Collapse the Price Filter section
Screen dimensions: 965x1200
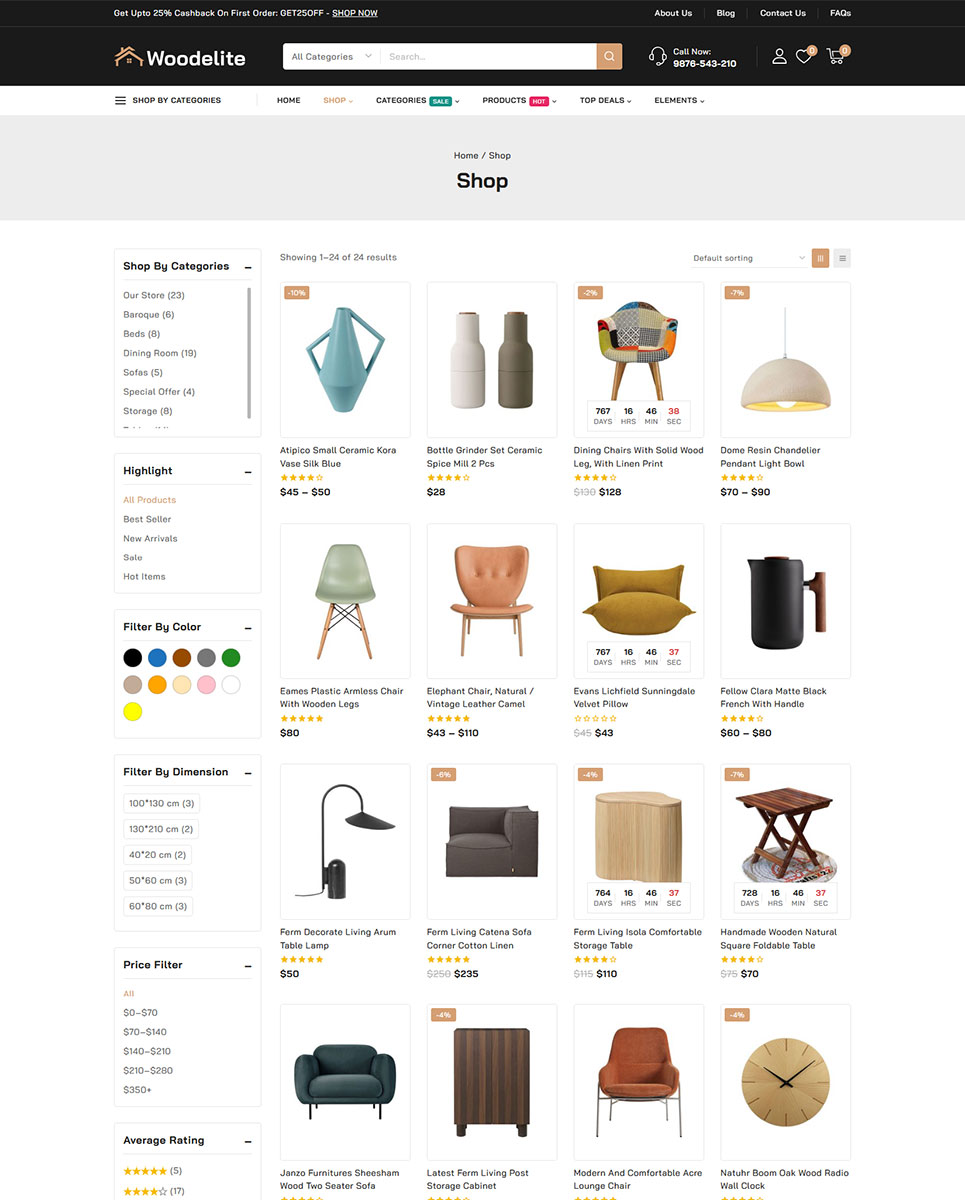(x=248, y=966)
